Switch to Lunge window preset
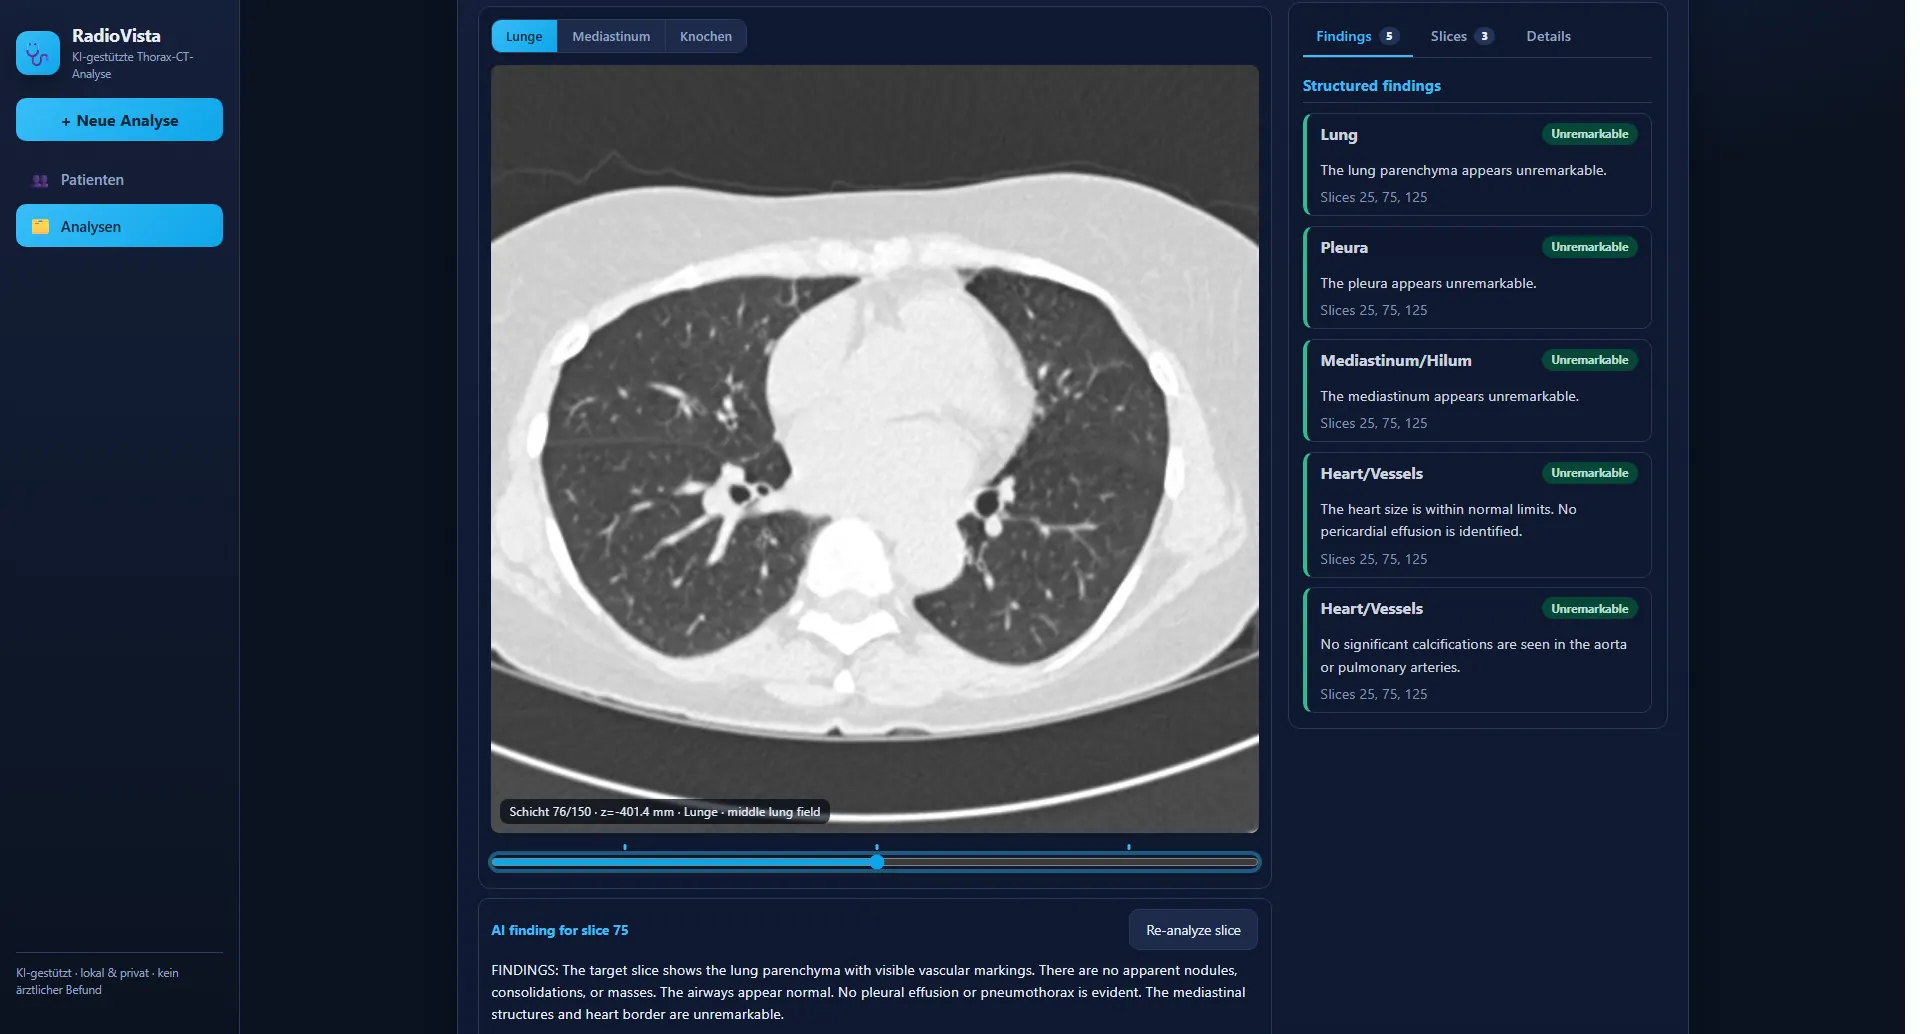 pos(524,36)
